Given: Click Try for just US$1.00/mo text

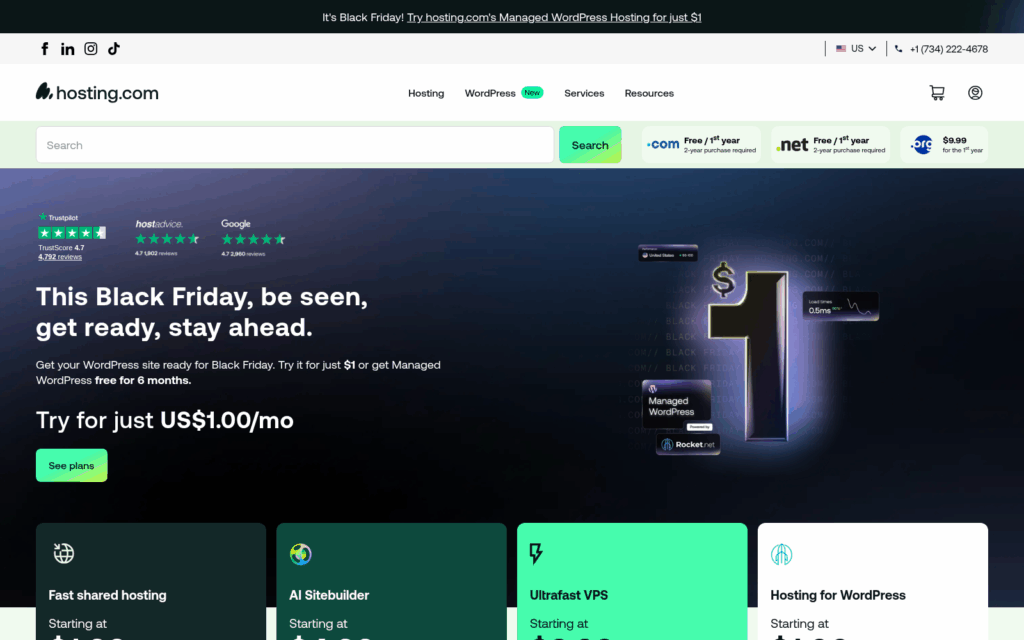Looking at the screenshot, I should (165, 420).
